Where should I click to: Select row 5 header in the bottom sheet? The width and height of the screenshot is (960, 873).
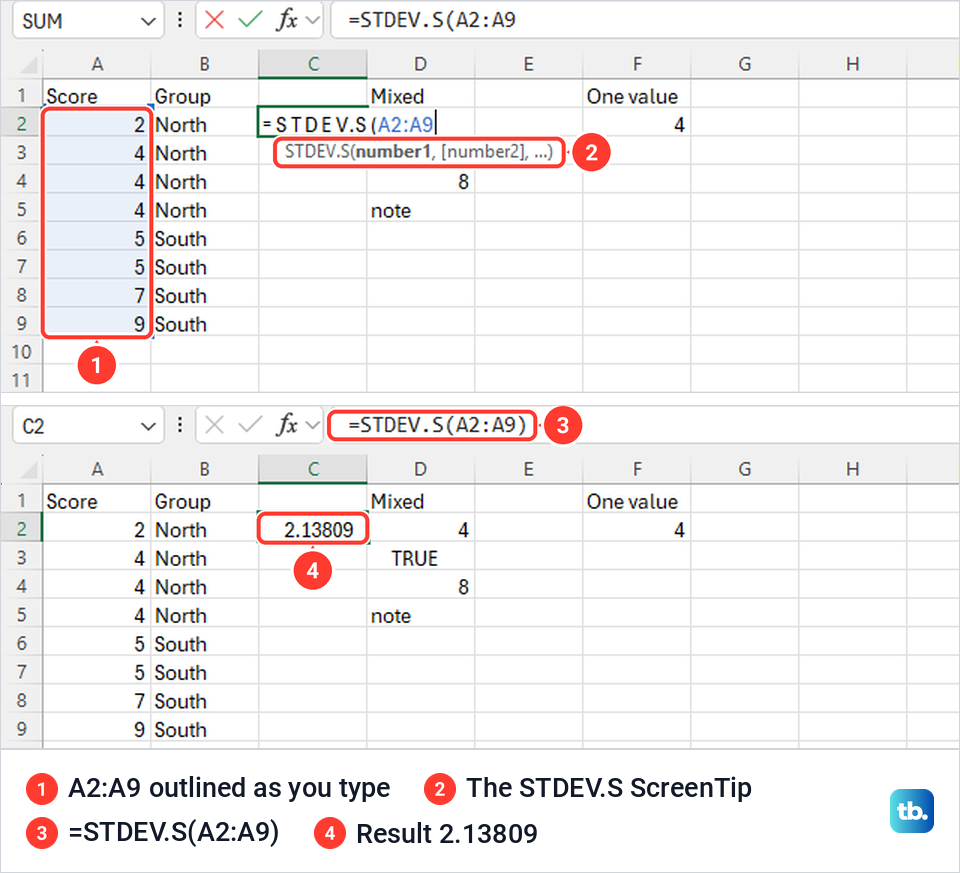21,615
